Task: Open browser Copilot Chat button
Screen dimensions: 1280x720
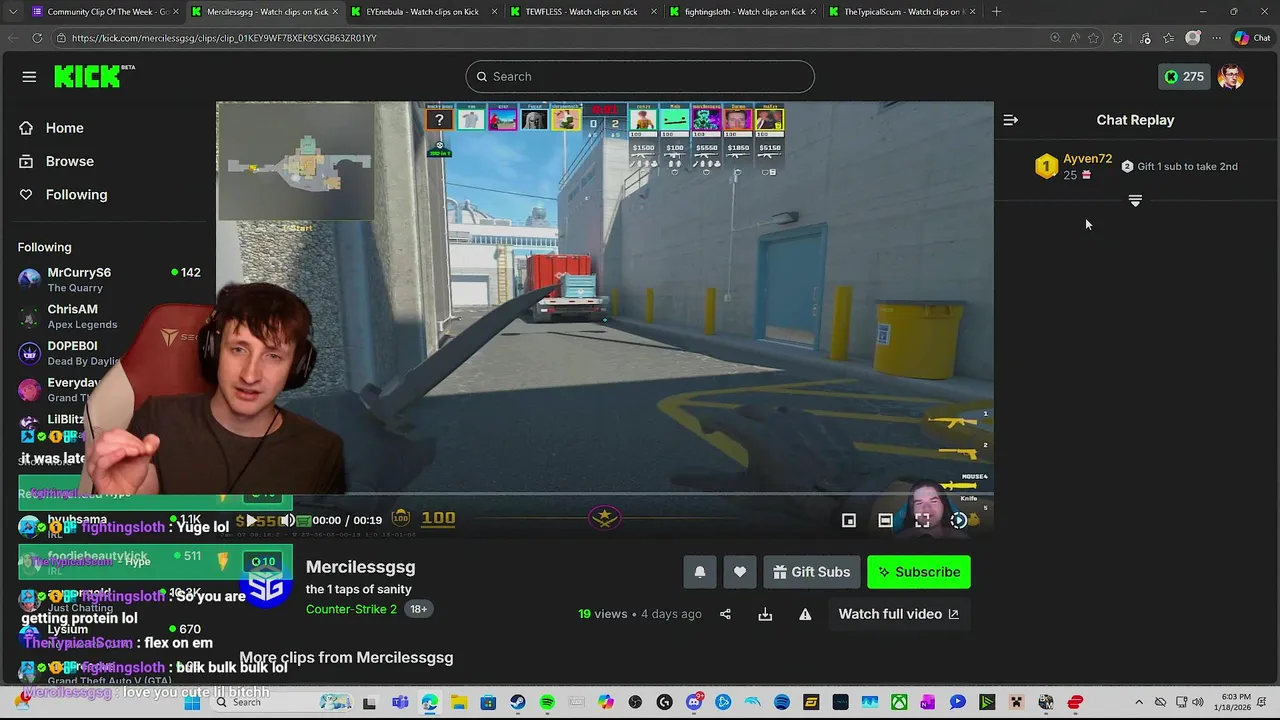Action: click(x=1252, y=38)
